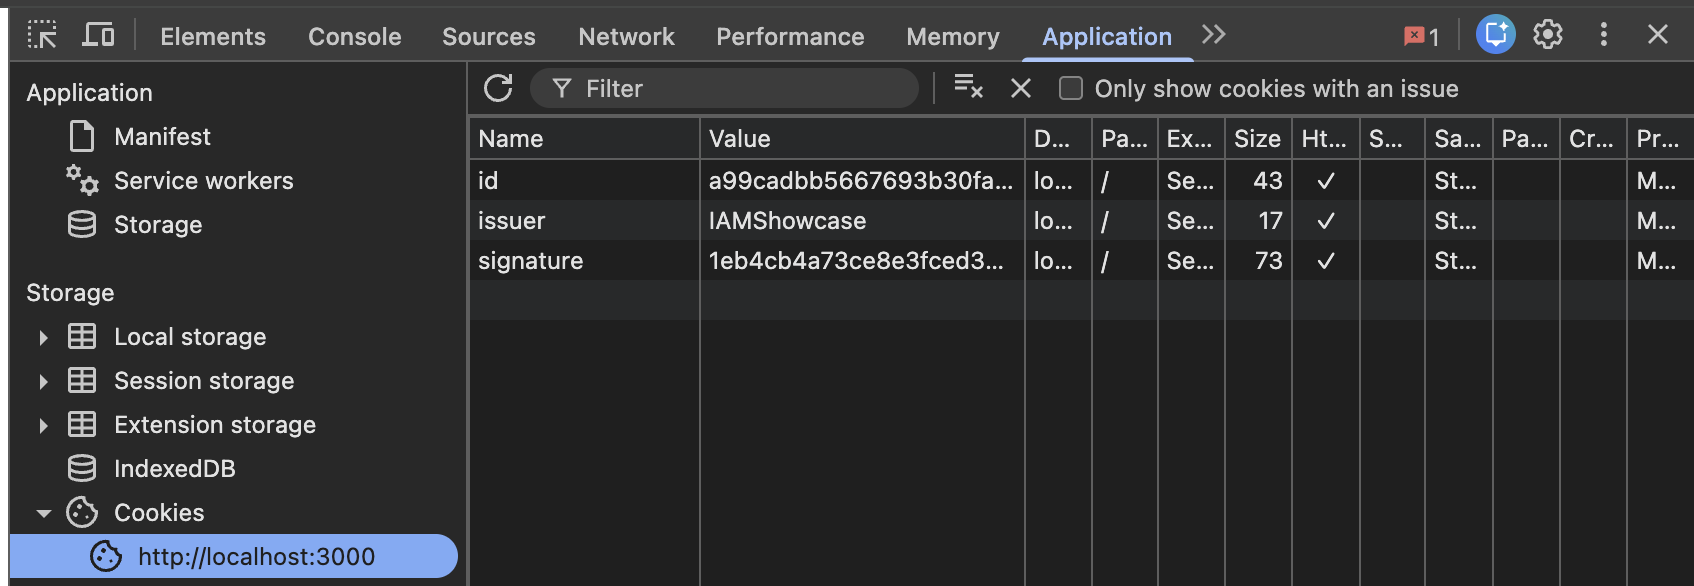Enable 'Only show cookies with an issue'
Image resolution: width=1694 pixels, height=586 pixels.
pos(1071,89)
